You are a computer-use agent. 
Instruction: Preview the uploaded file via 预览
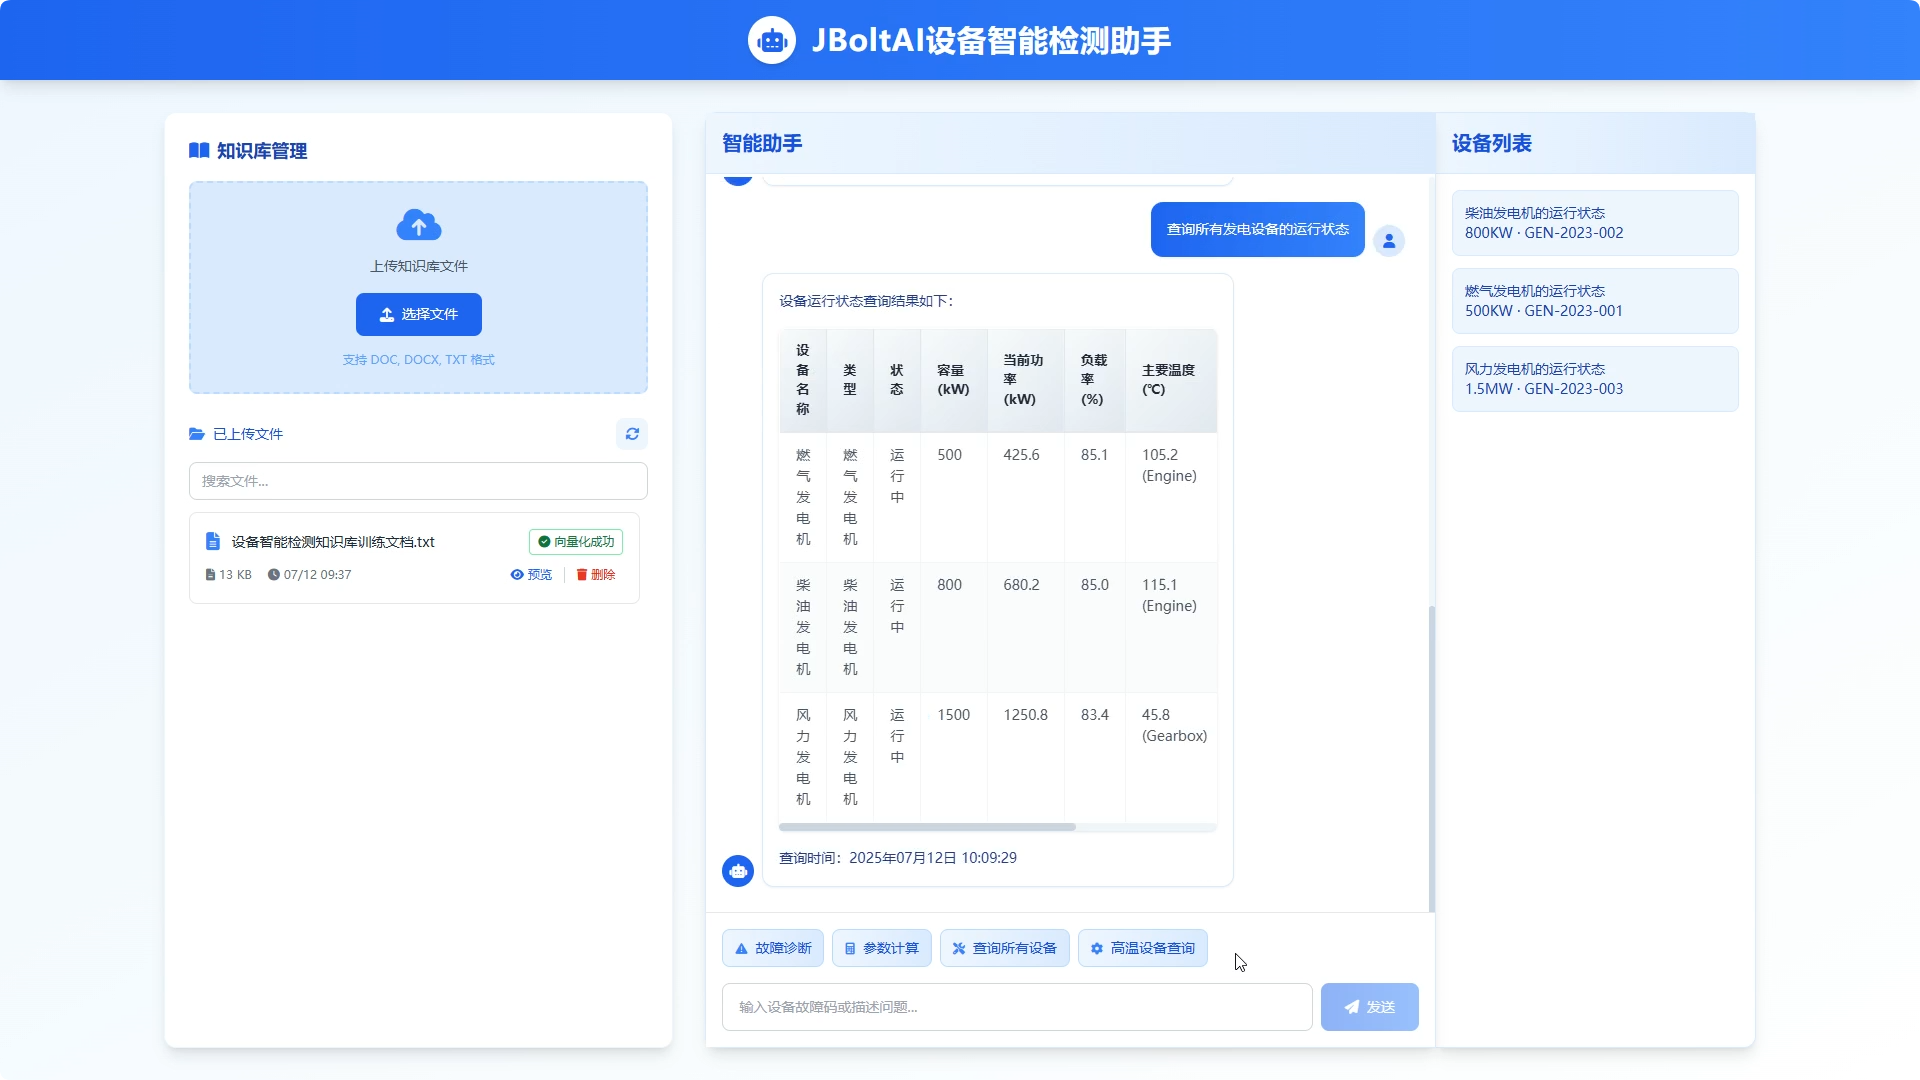point(531,575)
